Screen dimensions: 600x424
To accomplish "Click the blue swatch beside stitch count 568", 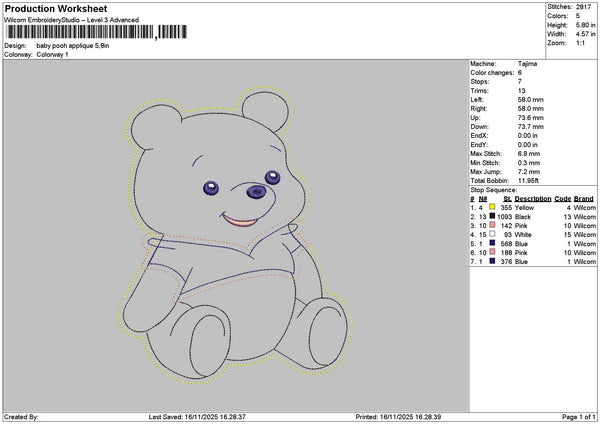I will click(492, 243).
